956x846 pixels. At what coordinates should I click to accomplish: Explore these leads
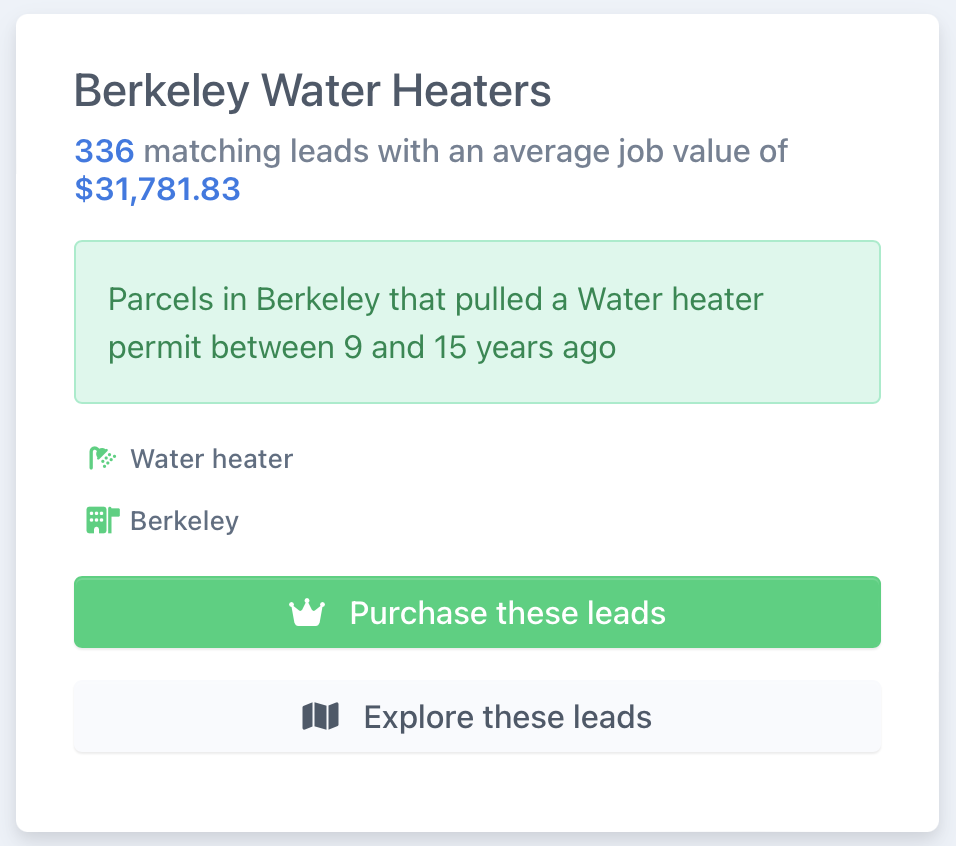click(x=477, y=716)
